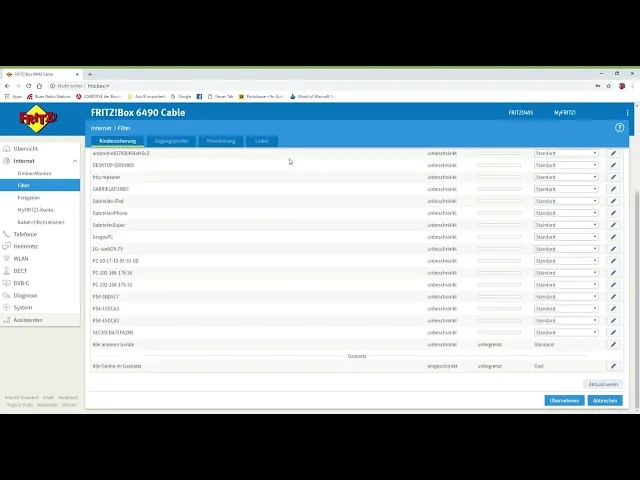This screenshot has height=480, width=640.
Task: Click the Internet breadcrumb link
Action: click(x=101, y=128)
